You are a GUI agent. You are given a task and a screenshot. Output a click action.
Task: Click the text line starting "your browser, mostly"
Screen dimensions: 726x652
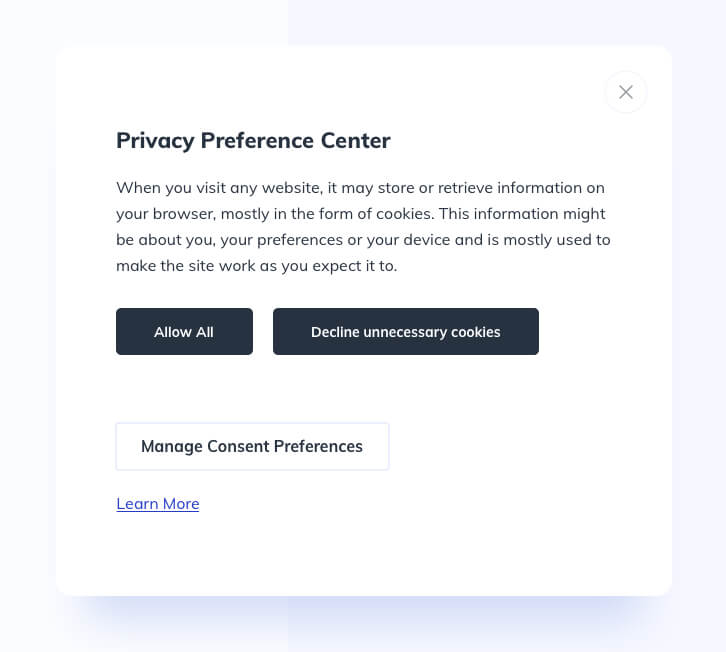360,214
